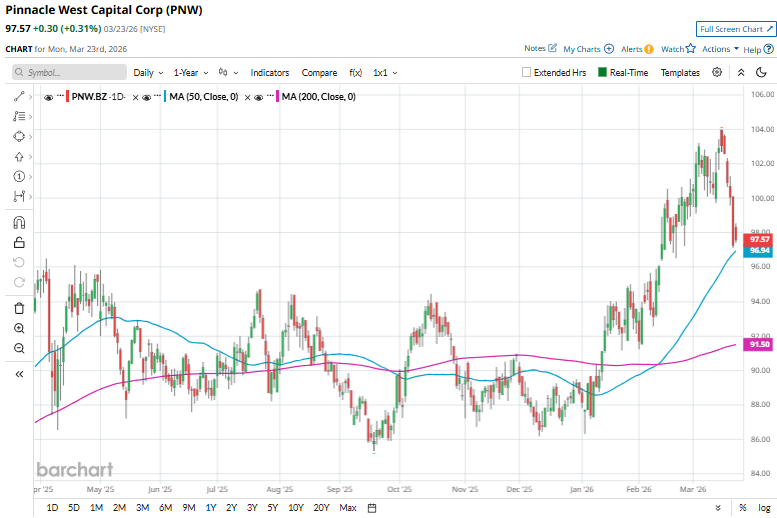Toggle log scale button
The height and width of the screenshot is (518, 777).
click(764, 508)
